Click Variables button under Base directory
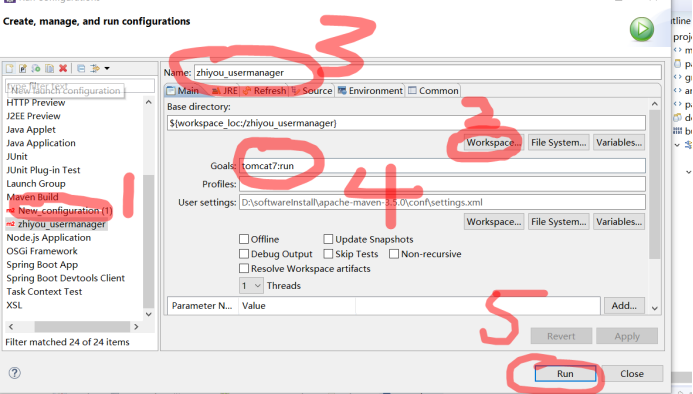Screen dimensions: 693x394 (619, 142)
